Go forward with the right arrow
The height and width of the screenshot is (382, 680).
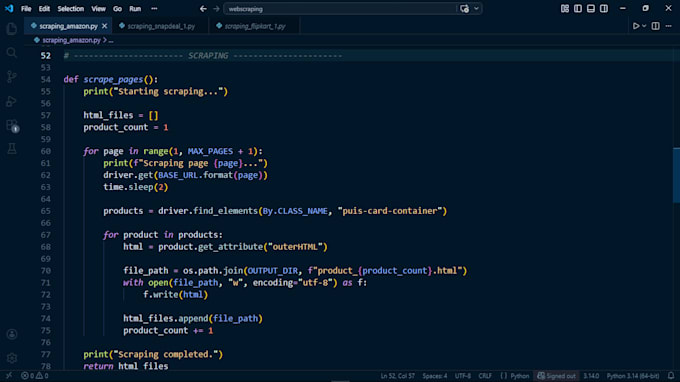click(x=216, y=9)
